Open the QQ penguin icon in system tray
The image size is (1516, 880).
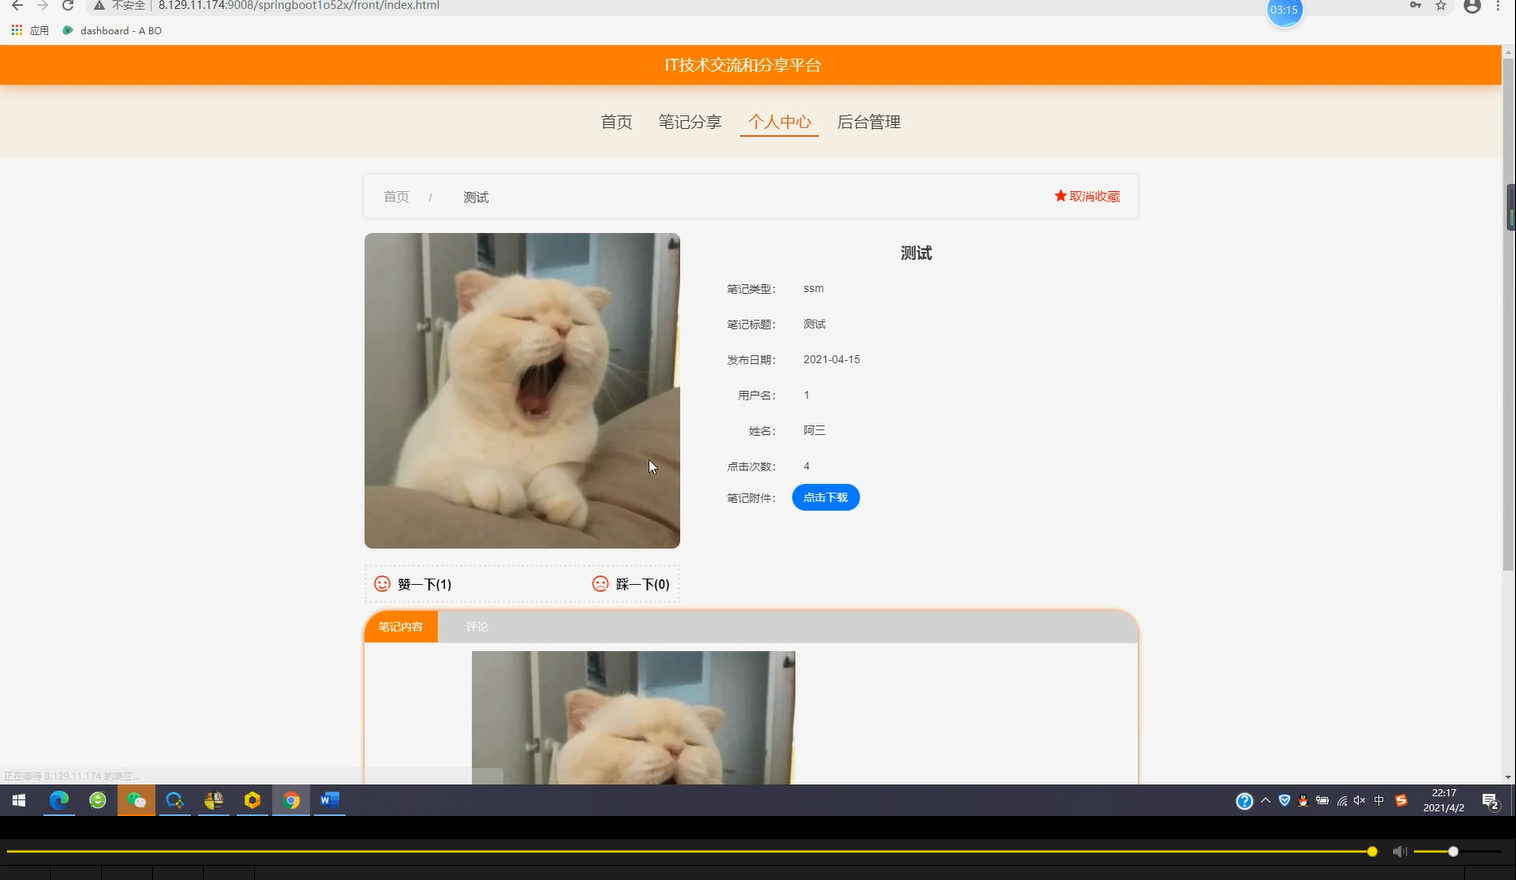coord(1302,800)
